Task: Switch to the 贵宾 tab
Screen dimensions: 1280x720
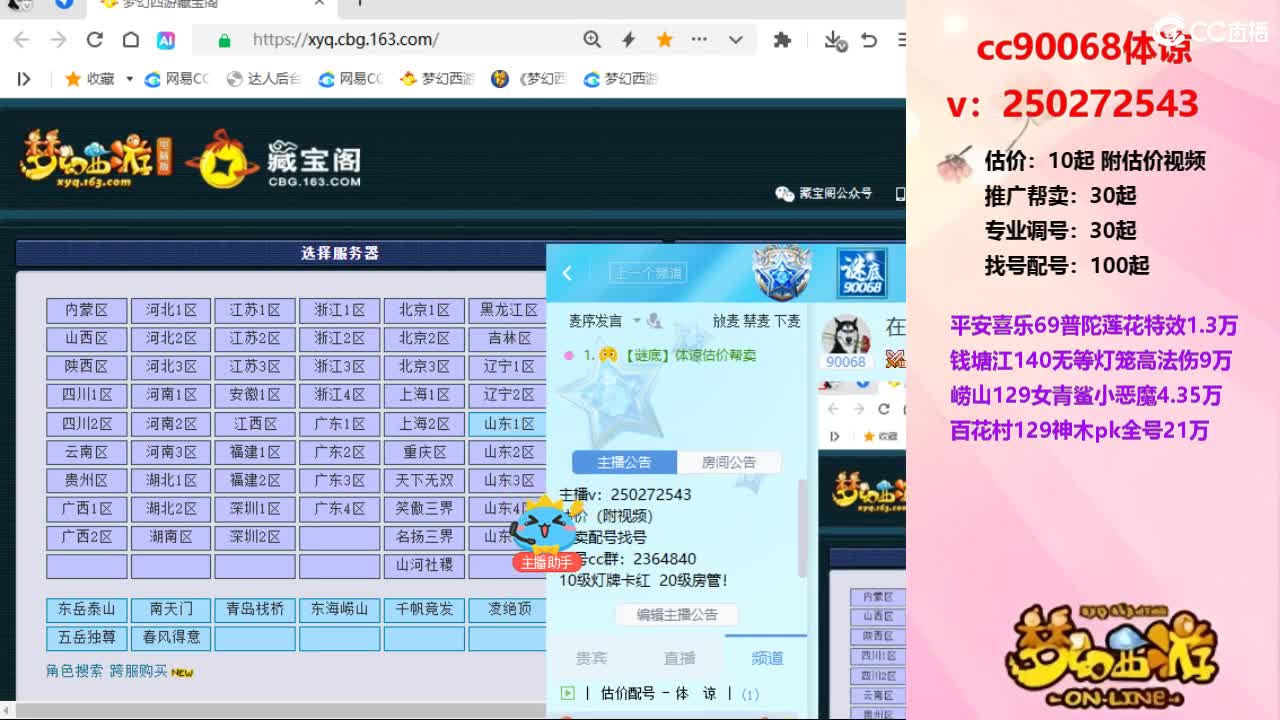Action: 591,658
